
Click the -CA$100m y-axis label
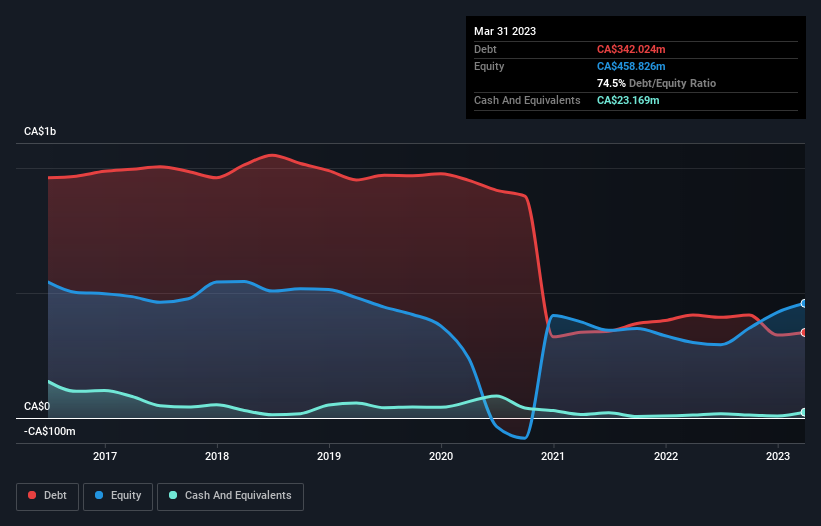[x=50, y=431]
